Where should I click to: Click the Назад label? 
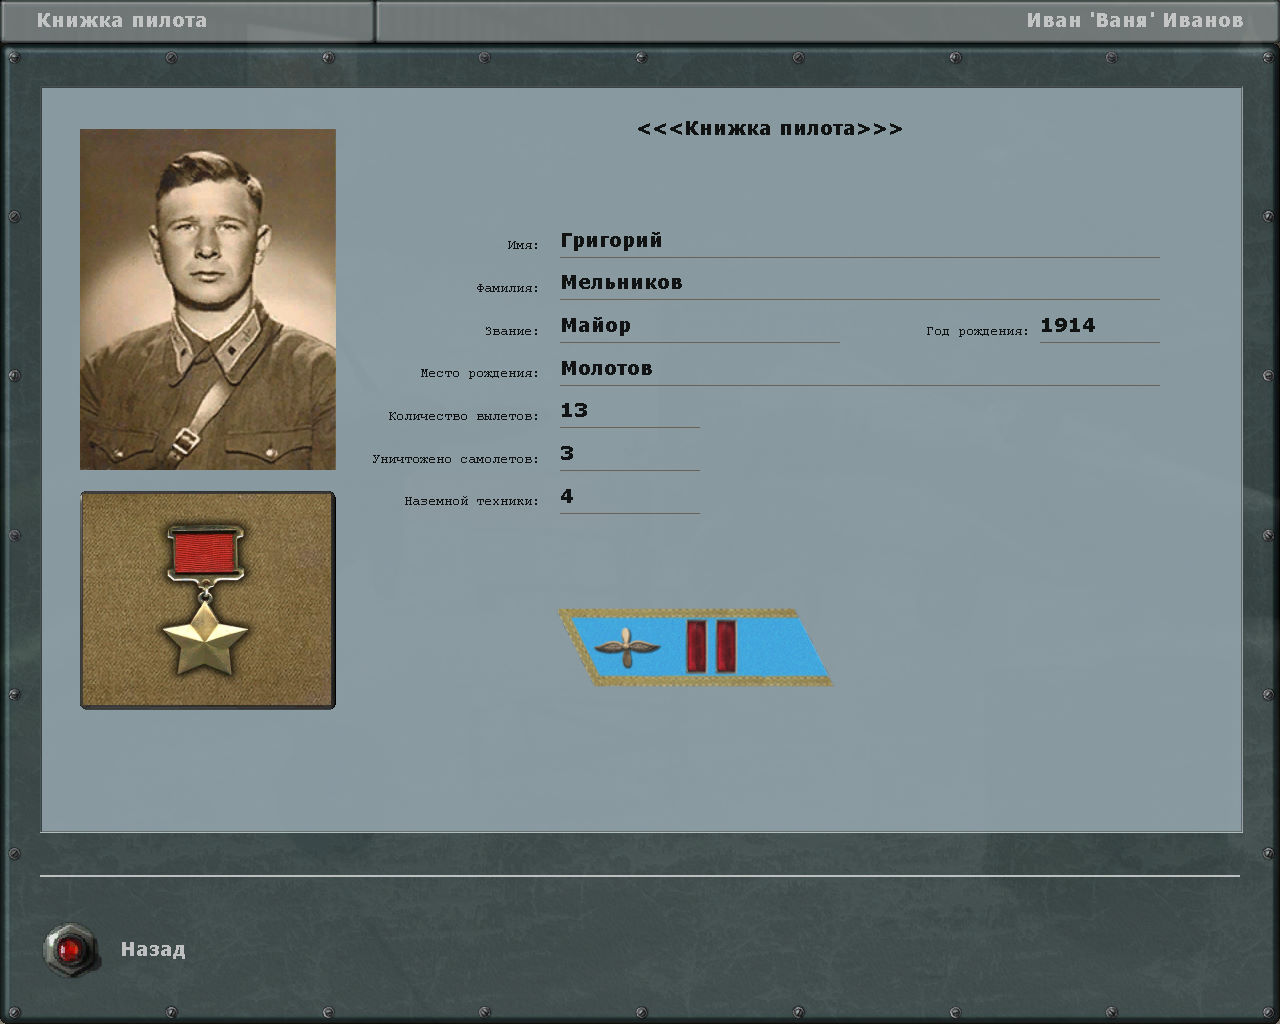click(153, 950)
